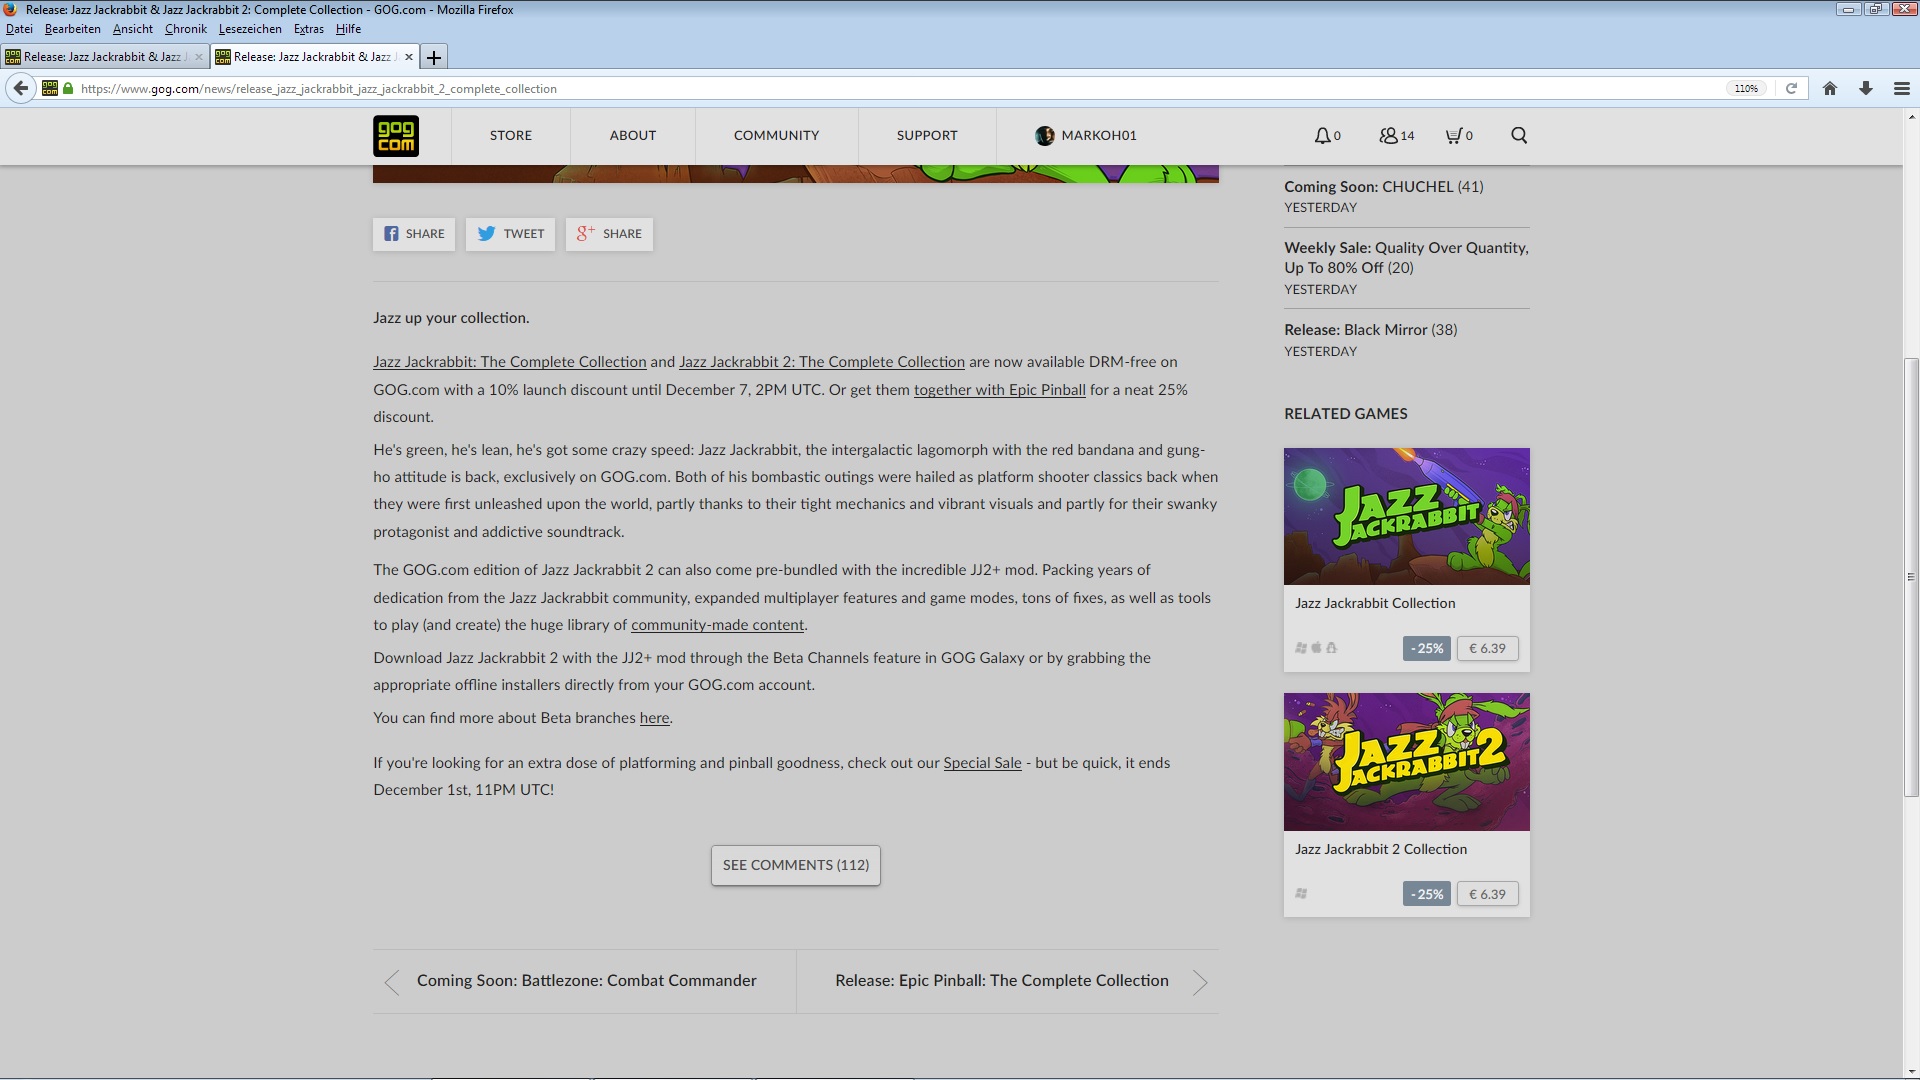This screenshot has height=1080, width=1920.
Task: Follow Jazz Jackrabbit 2: The Complete Collection link
Action: point(822,362)
